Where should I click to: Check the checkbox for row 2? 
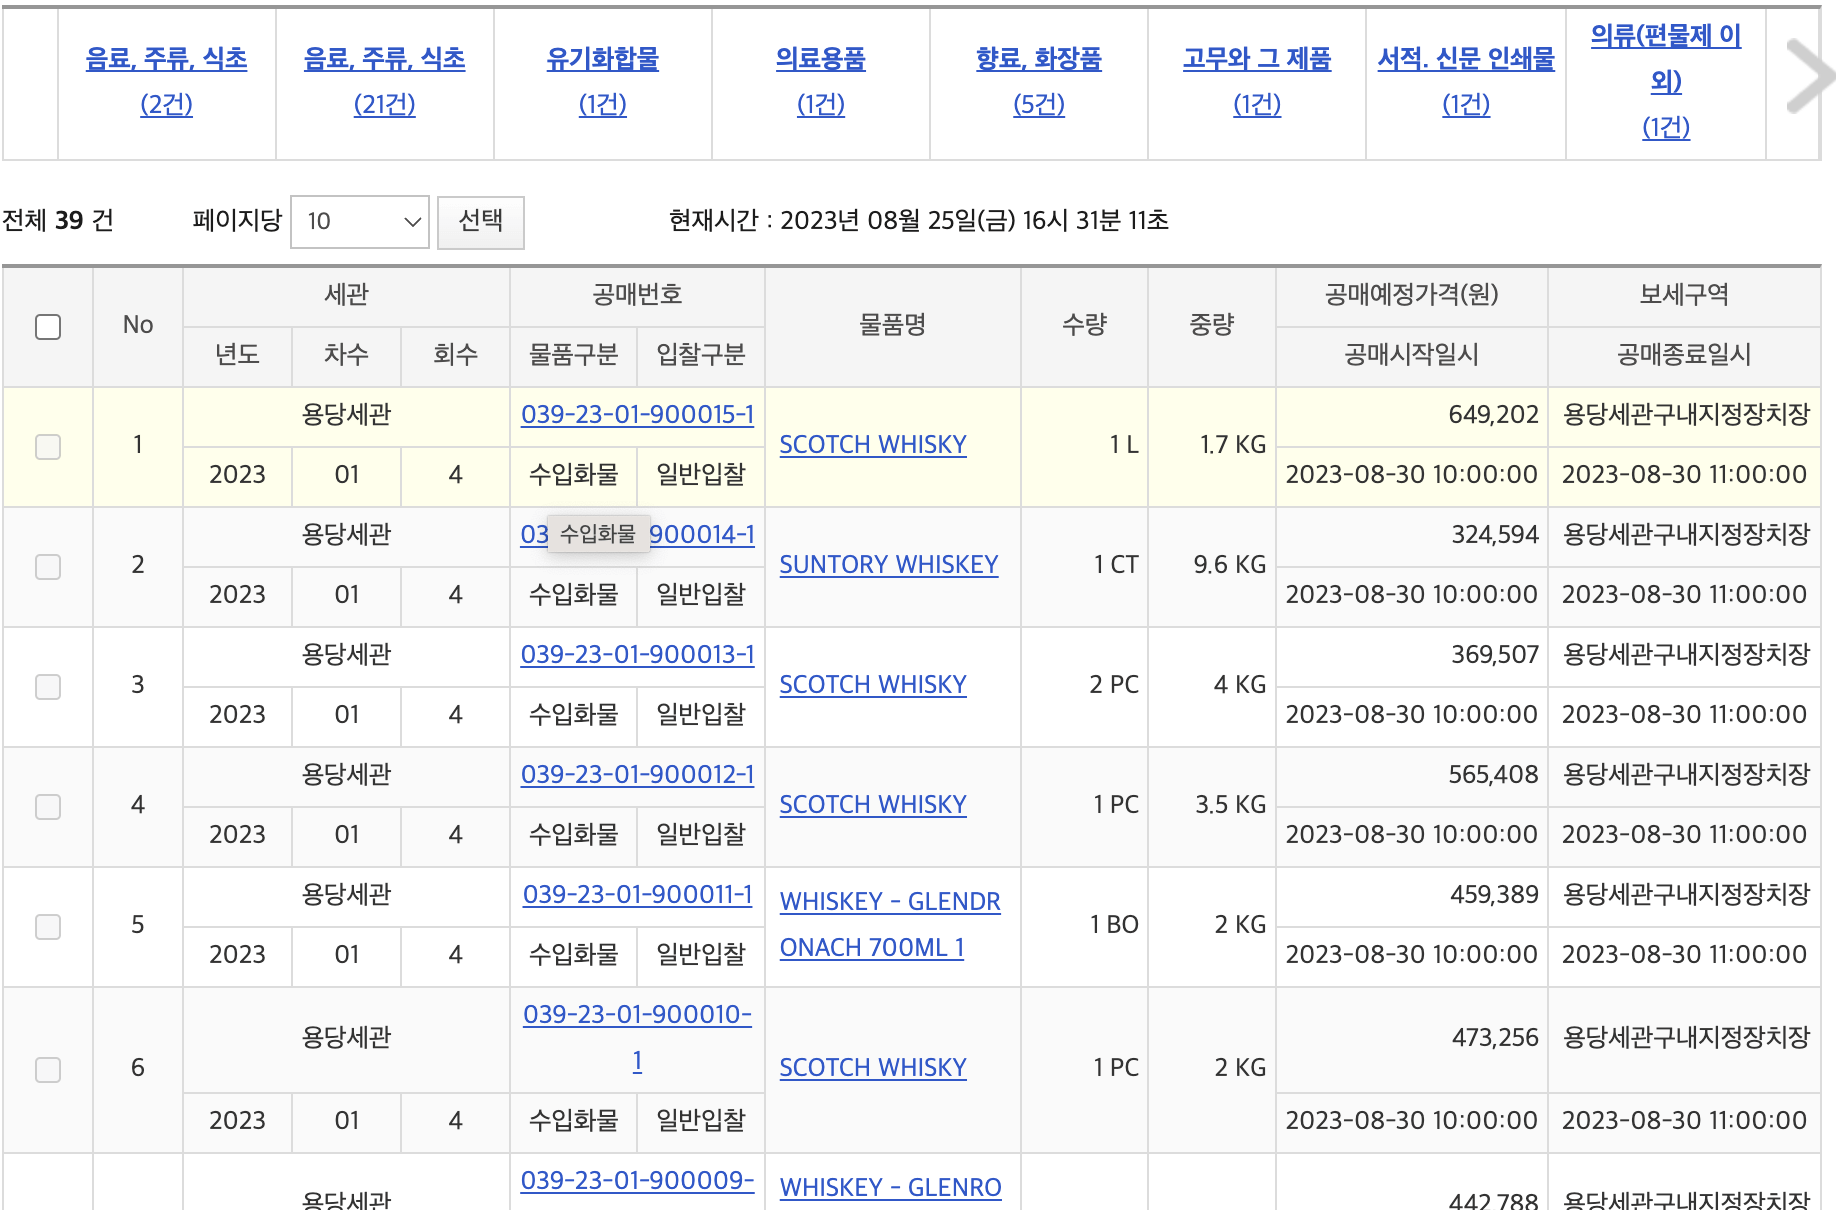pyautogui.click(x=48, y=567)
